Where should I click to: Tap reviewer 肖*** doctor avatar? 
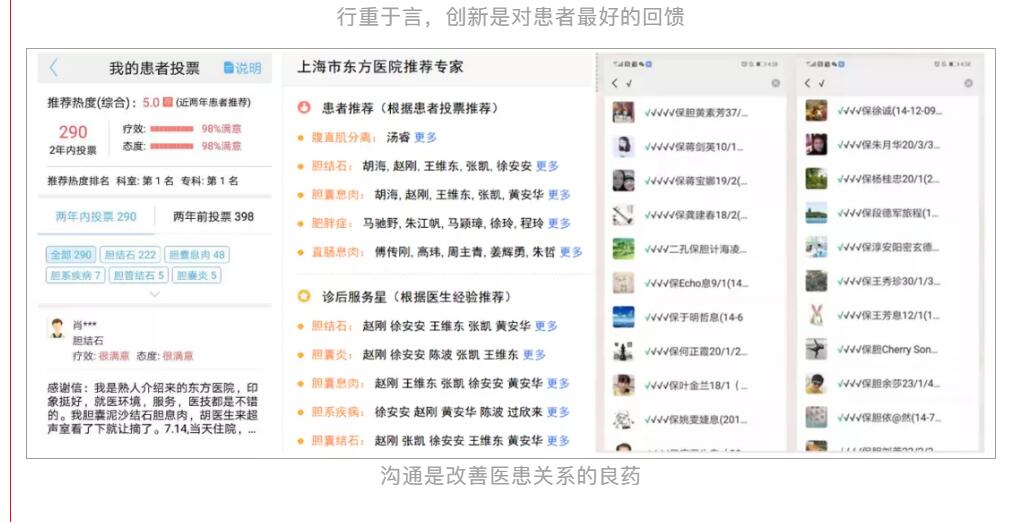tap(57, 328)
